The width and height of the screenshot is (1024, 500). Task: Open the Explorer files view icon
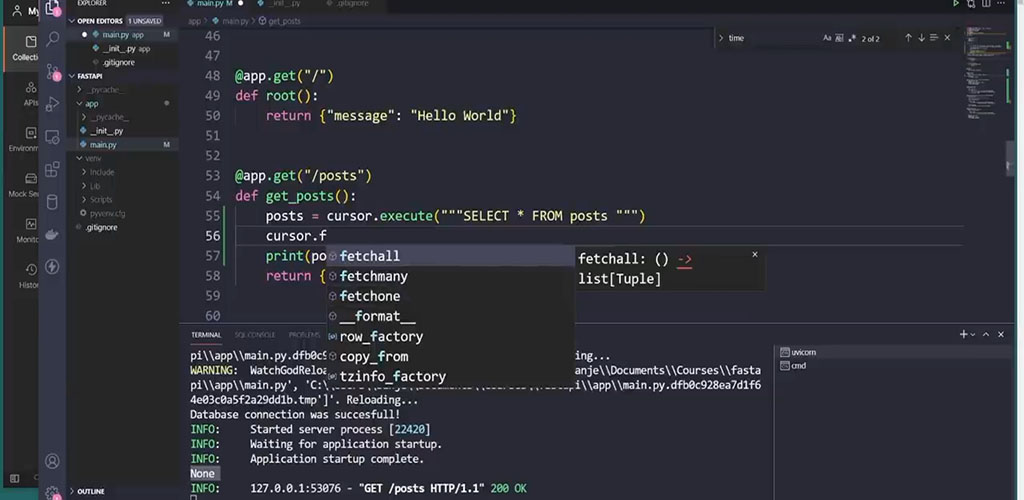[52, 8]
